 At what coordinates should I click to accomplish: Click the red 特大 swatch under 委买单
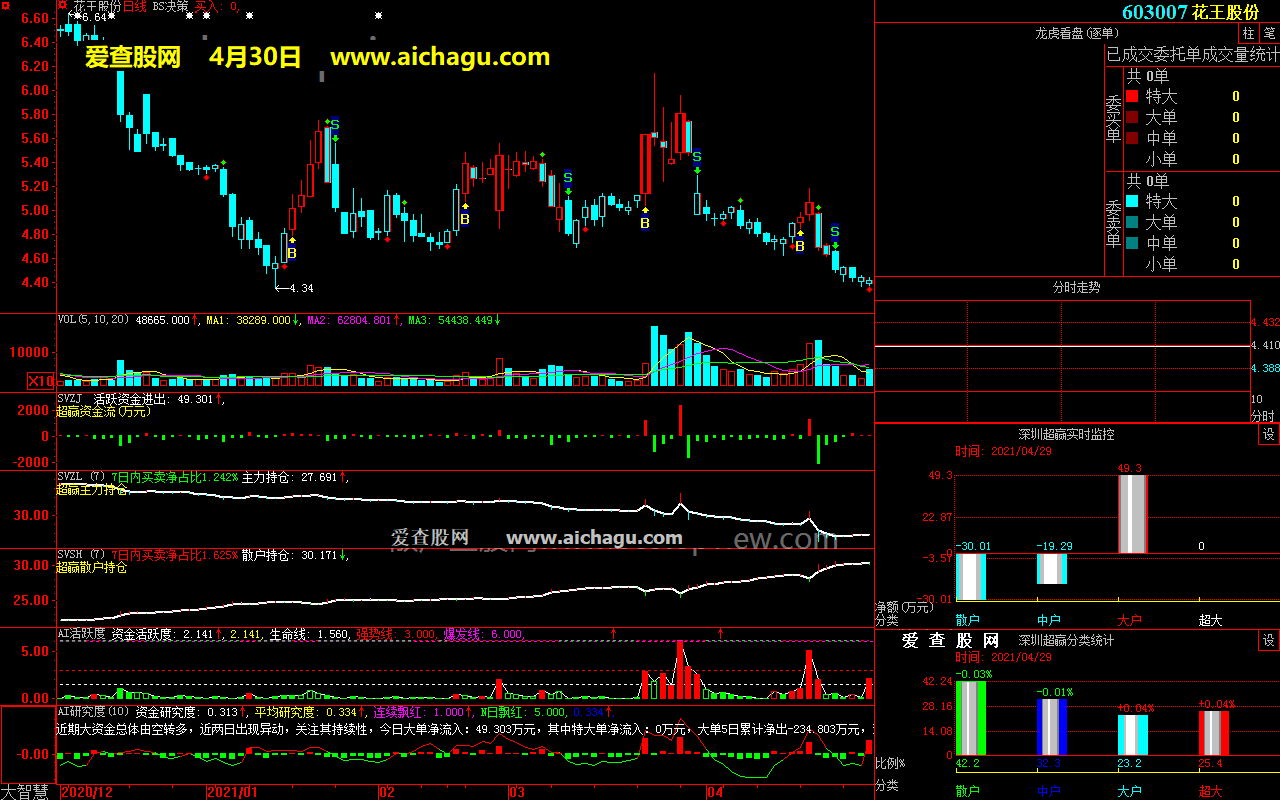(1132, 97)
